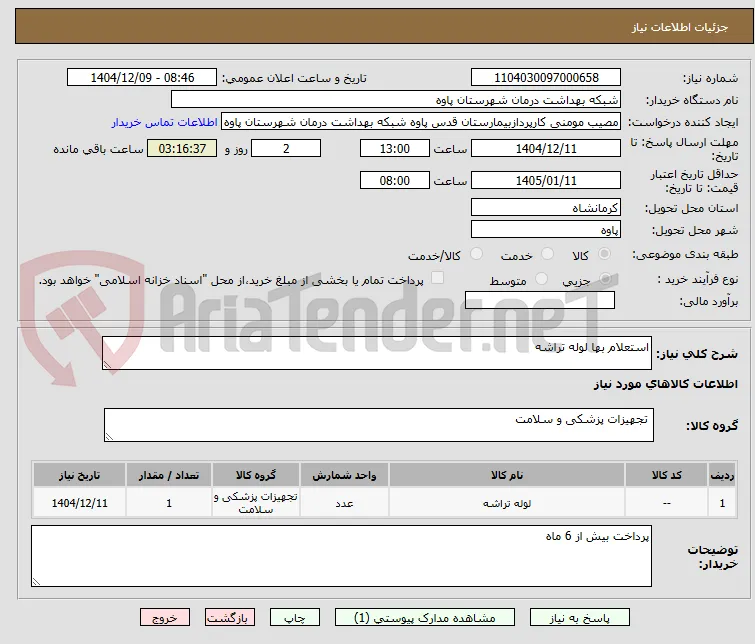This screenshot has width=755, height=644.
Task: Toggle the اسناد خزانه اسلامی payment checkbox
Action: 437,278
